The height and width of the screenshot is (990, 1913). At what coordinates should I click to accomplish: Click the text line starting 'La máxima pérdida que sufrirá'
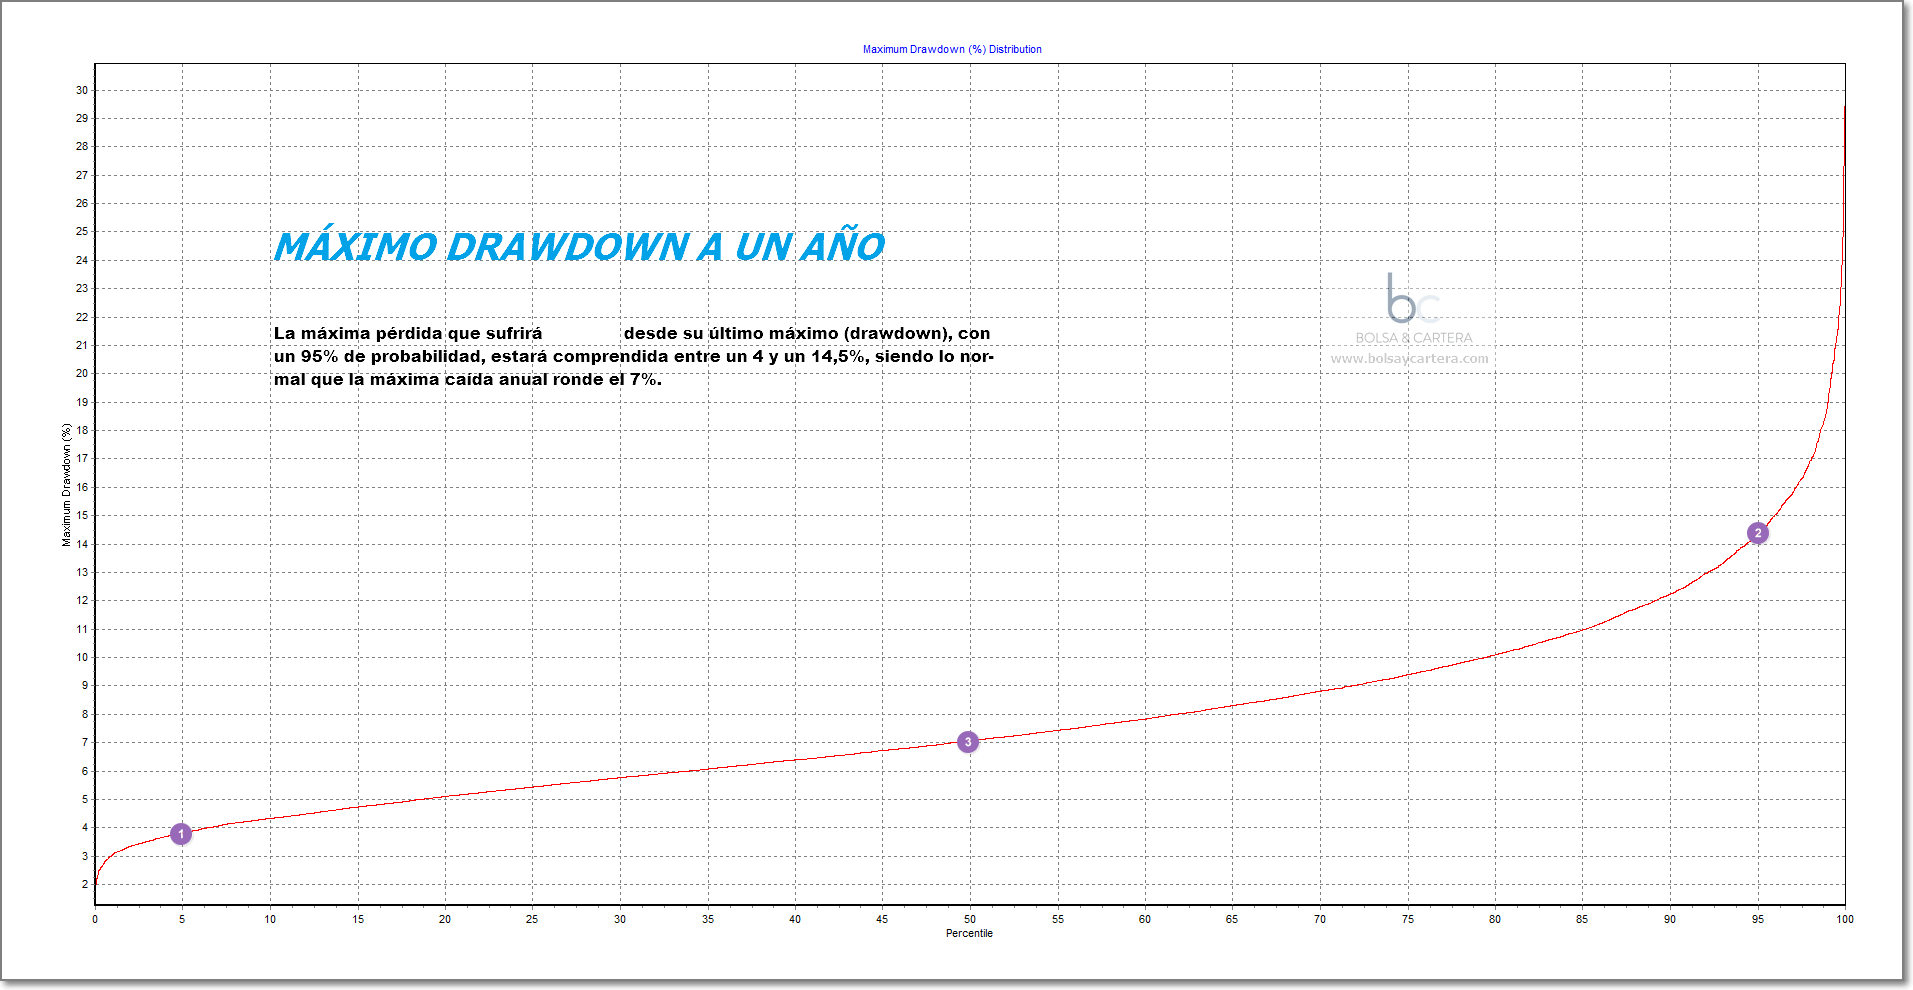632,333
